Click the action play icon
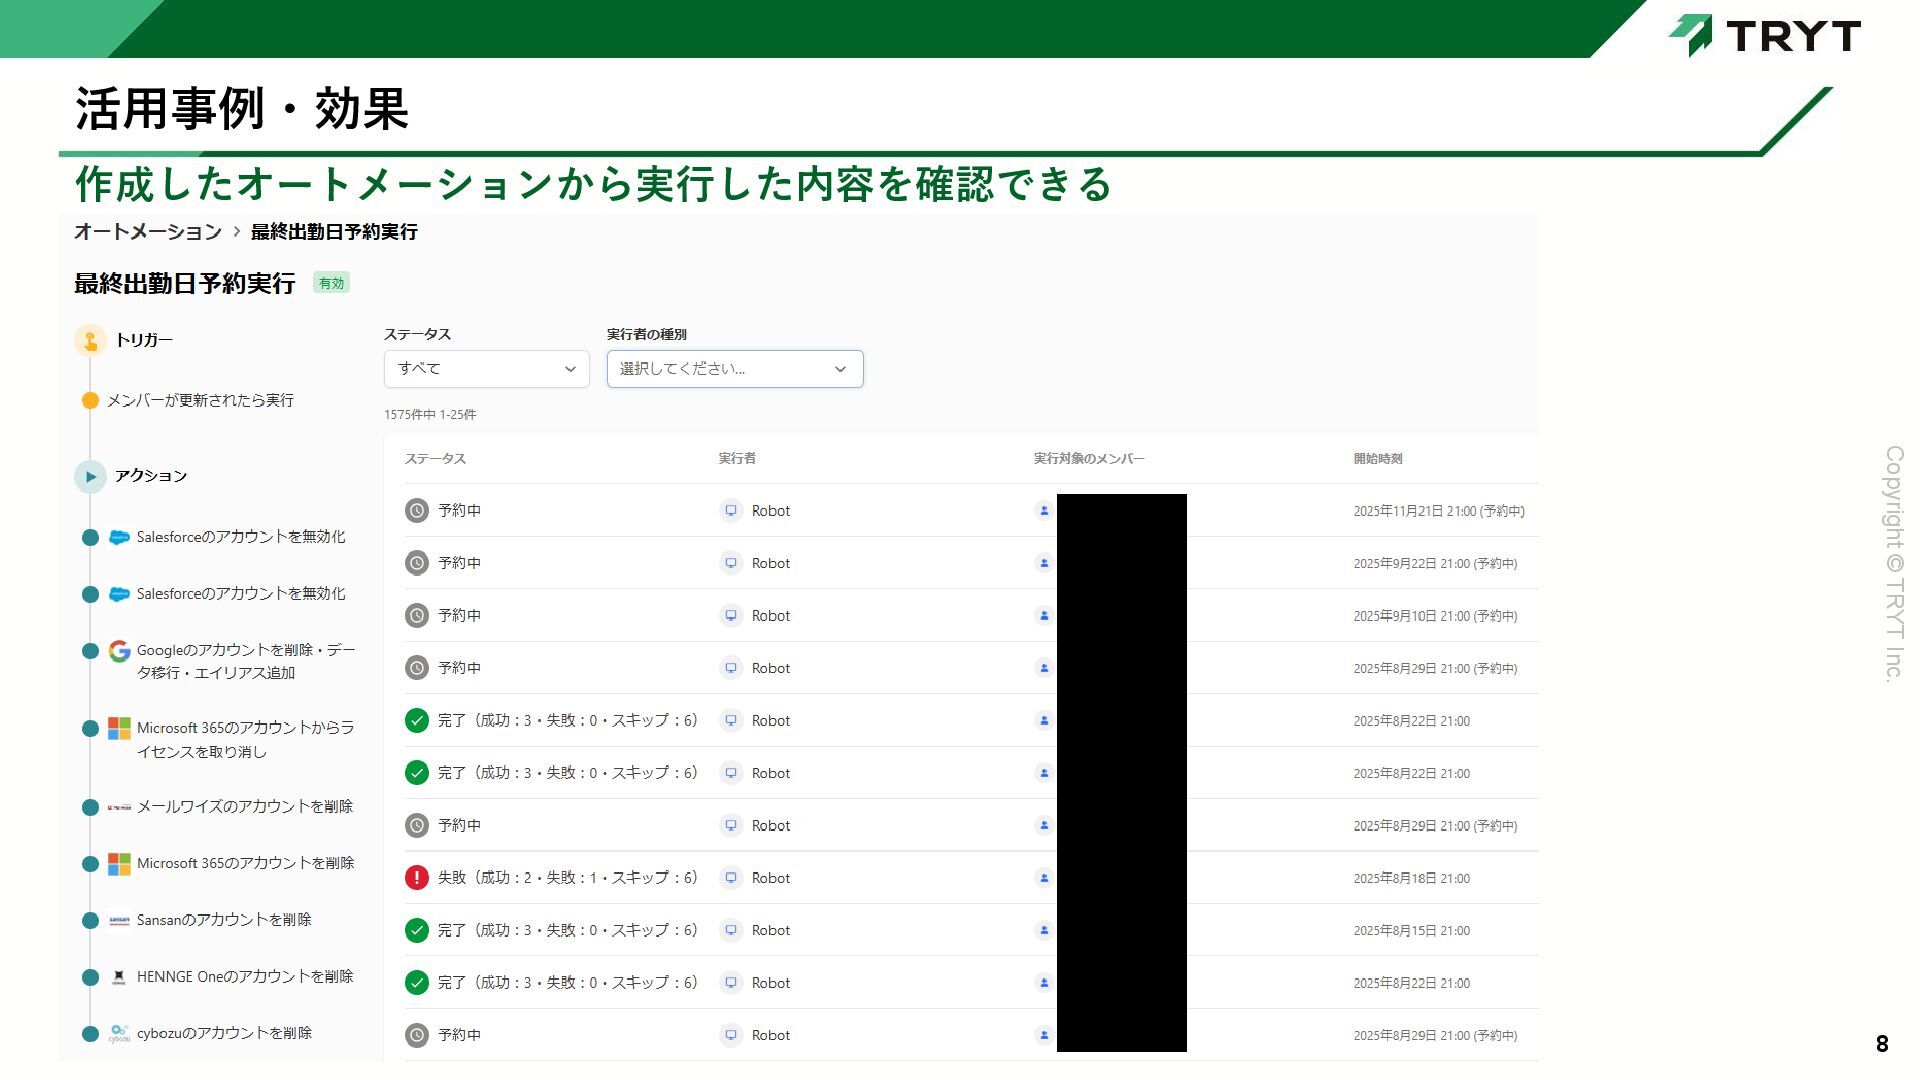Viewport: 1920px width, 1080px height. [90, 476]
